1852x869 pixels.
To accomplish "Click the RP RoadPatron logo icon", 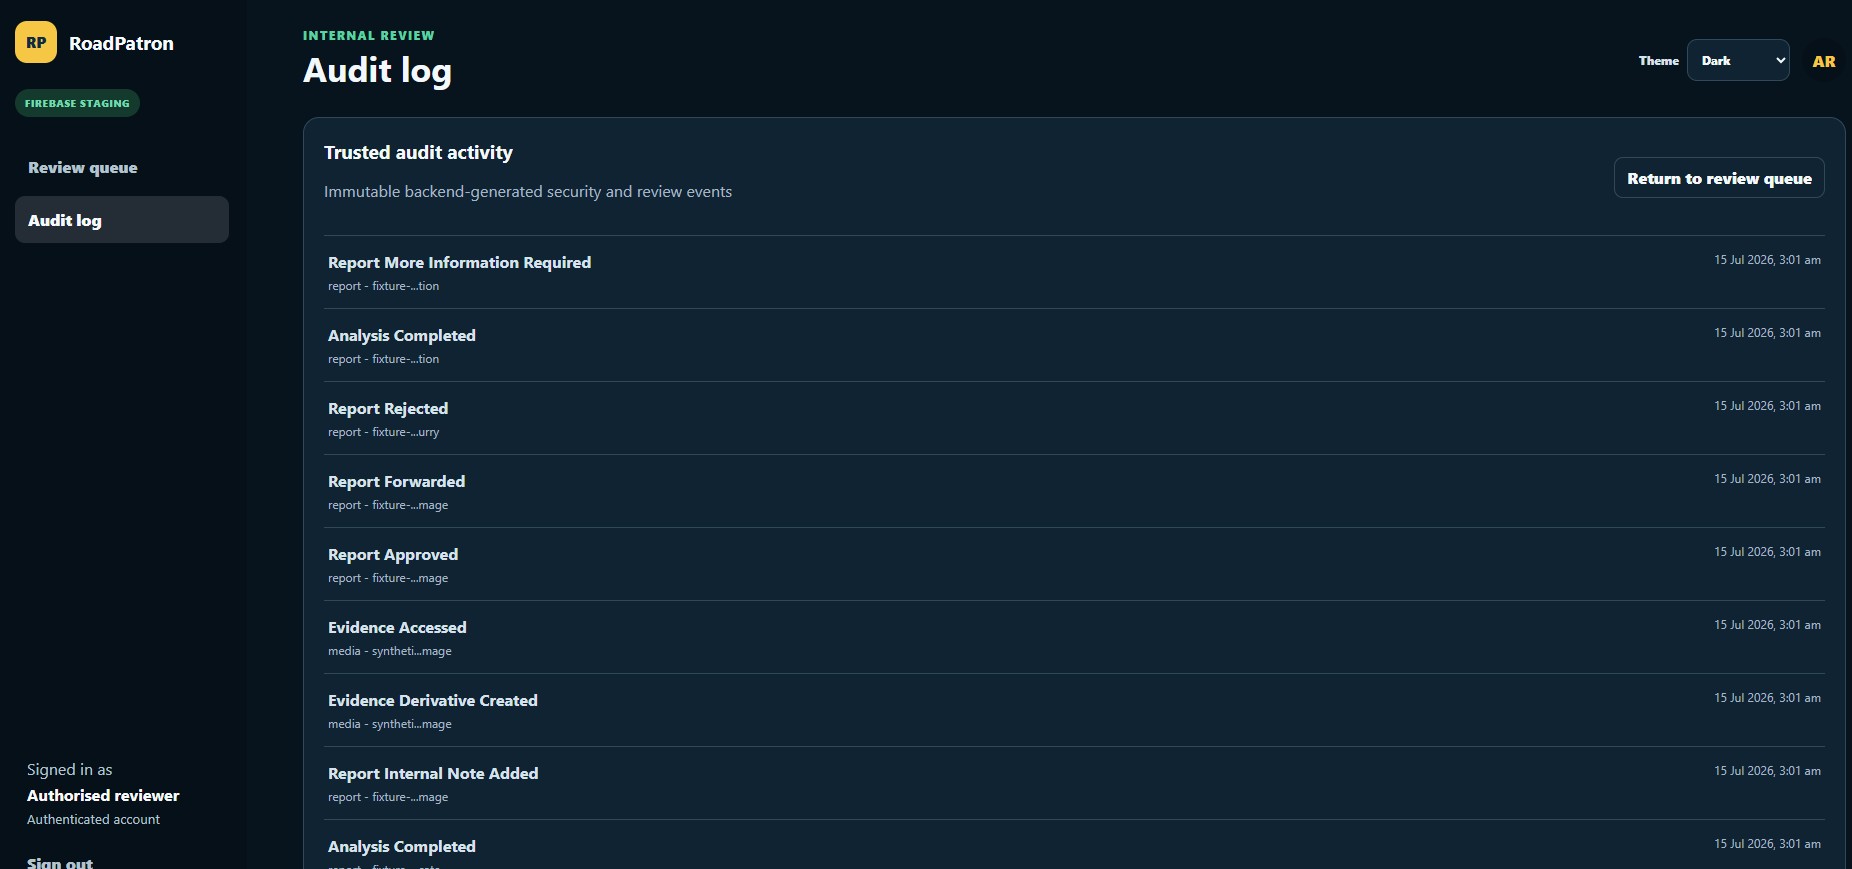I will [x=36, y=43].
